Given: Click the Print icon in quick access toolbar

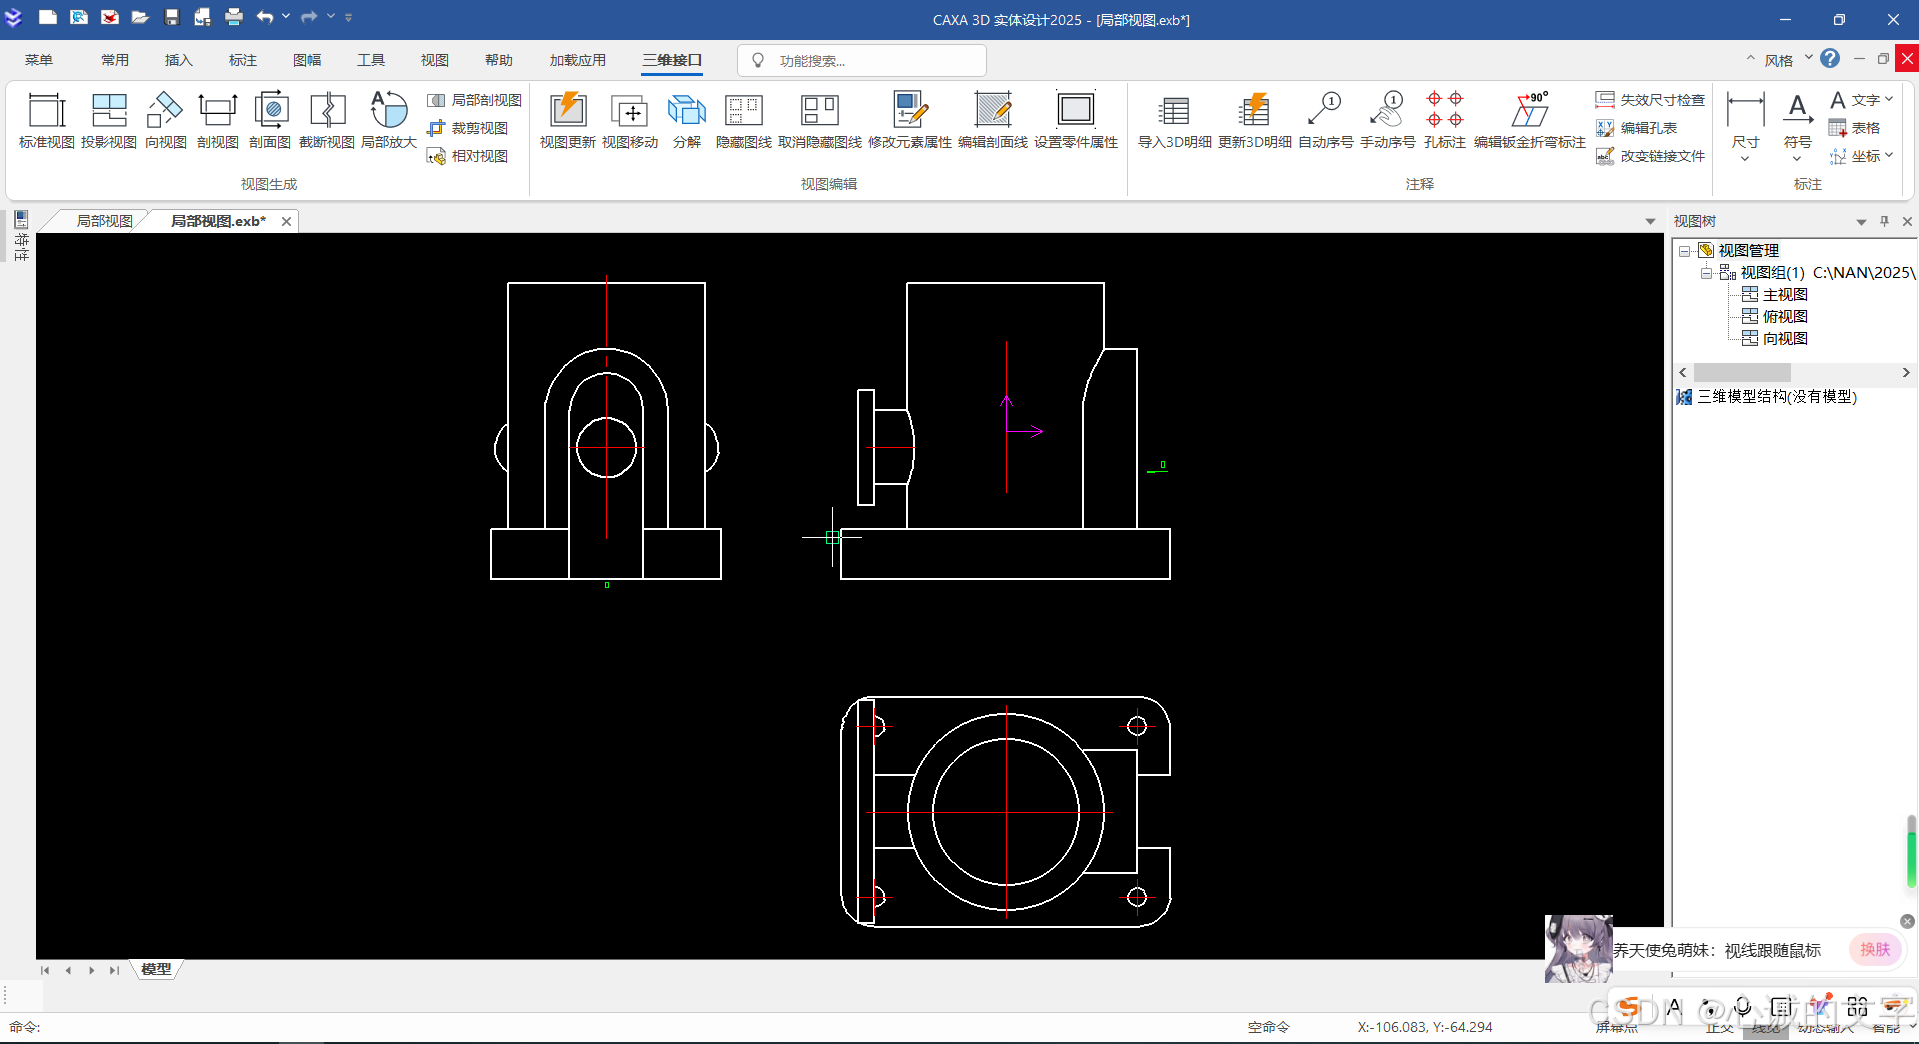Looking at the screenshot, I should coord(233,17).
